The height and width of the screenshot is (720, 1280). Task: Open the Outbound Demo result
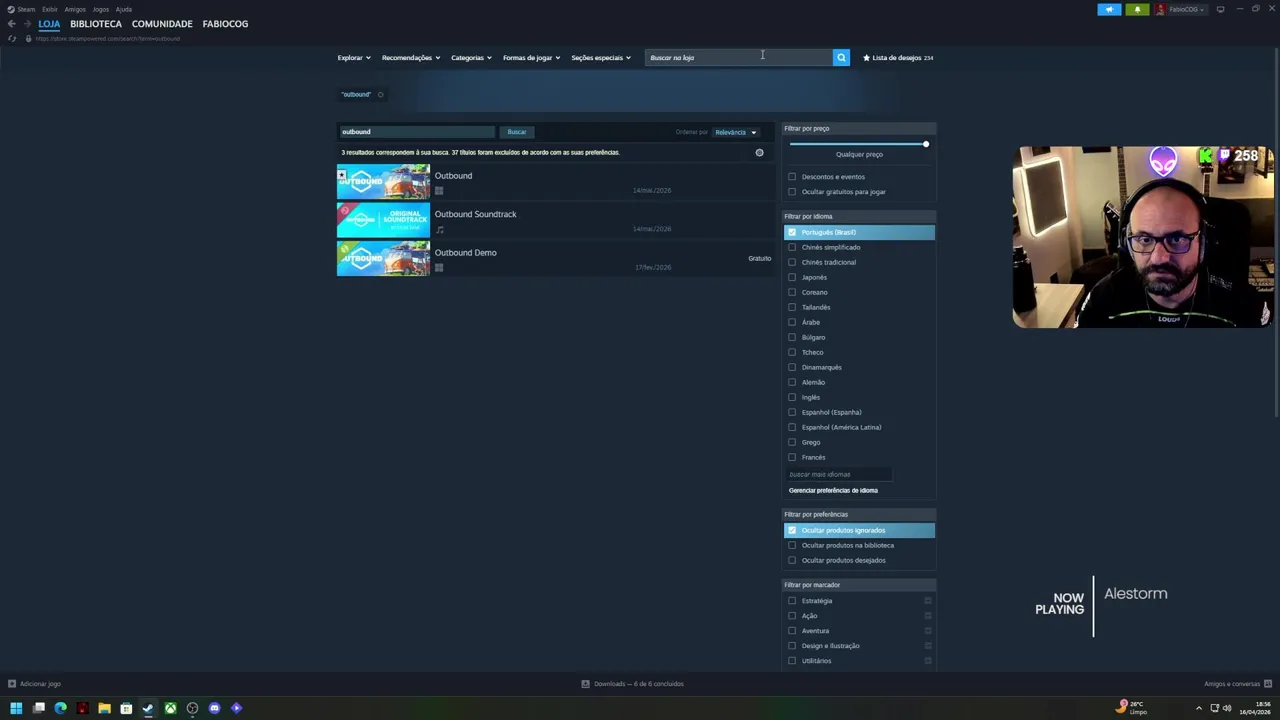click(555, 259)
